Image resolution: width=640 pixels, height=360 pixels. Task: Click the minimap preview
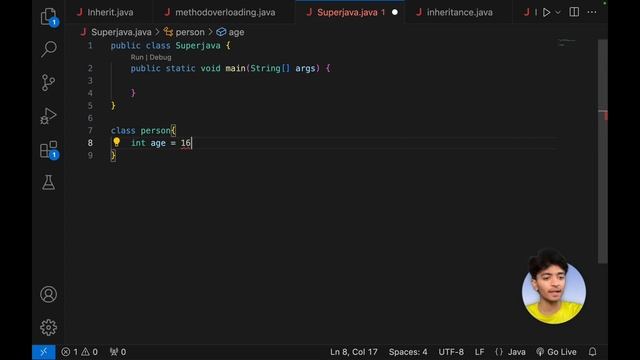coord(567,42)
